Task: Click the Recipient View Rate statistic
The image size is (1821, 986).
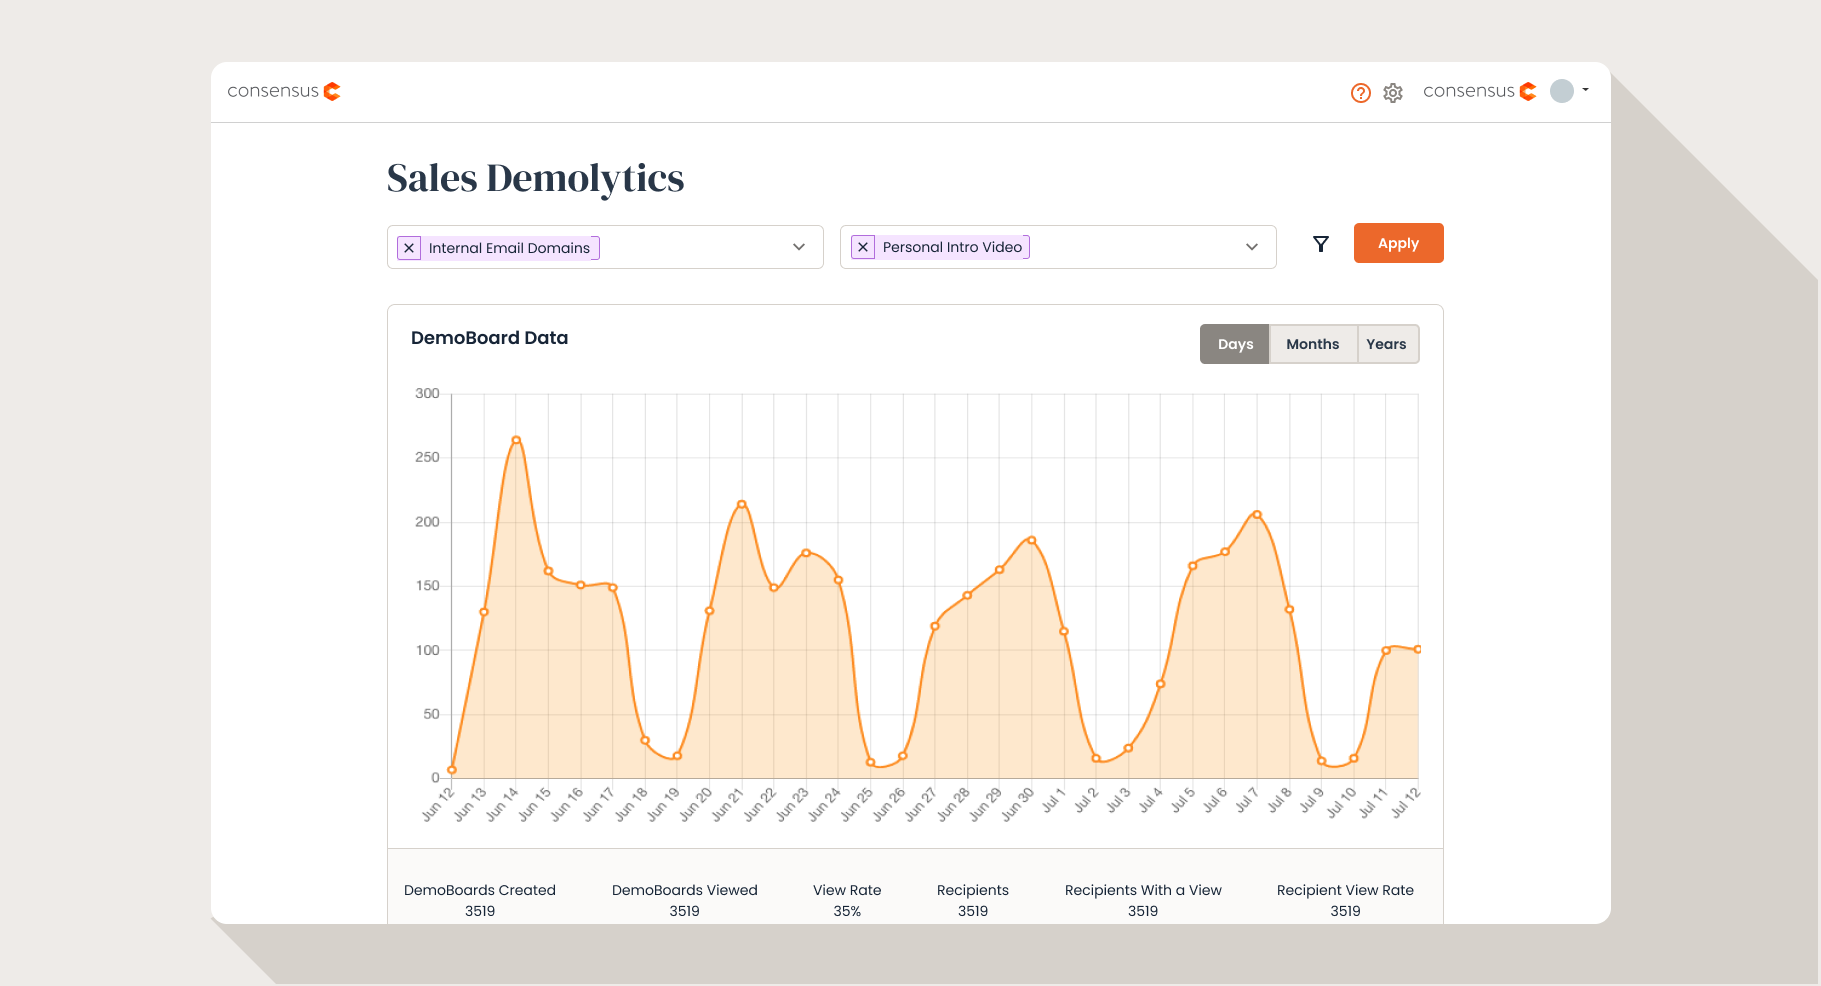Action: pos(1345,900)
